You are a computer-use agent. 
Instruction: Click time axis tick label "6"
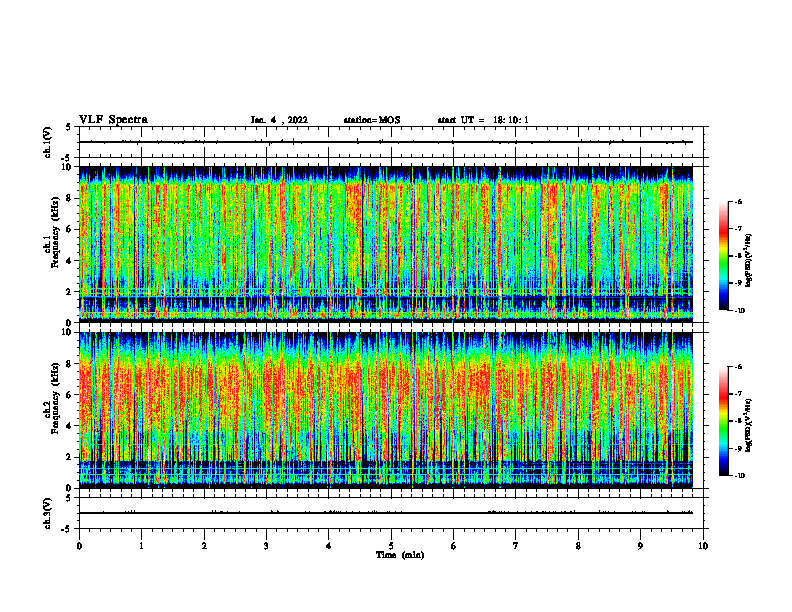tap(454, 546)
